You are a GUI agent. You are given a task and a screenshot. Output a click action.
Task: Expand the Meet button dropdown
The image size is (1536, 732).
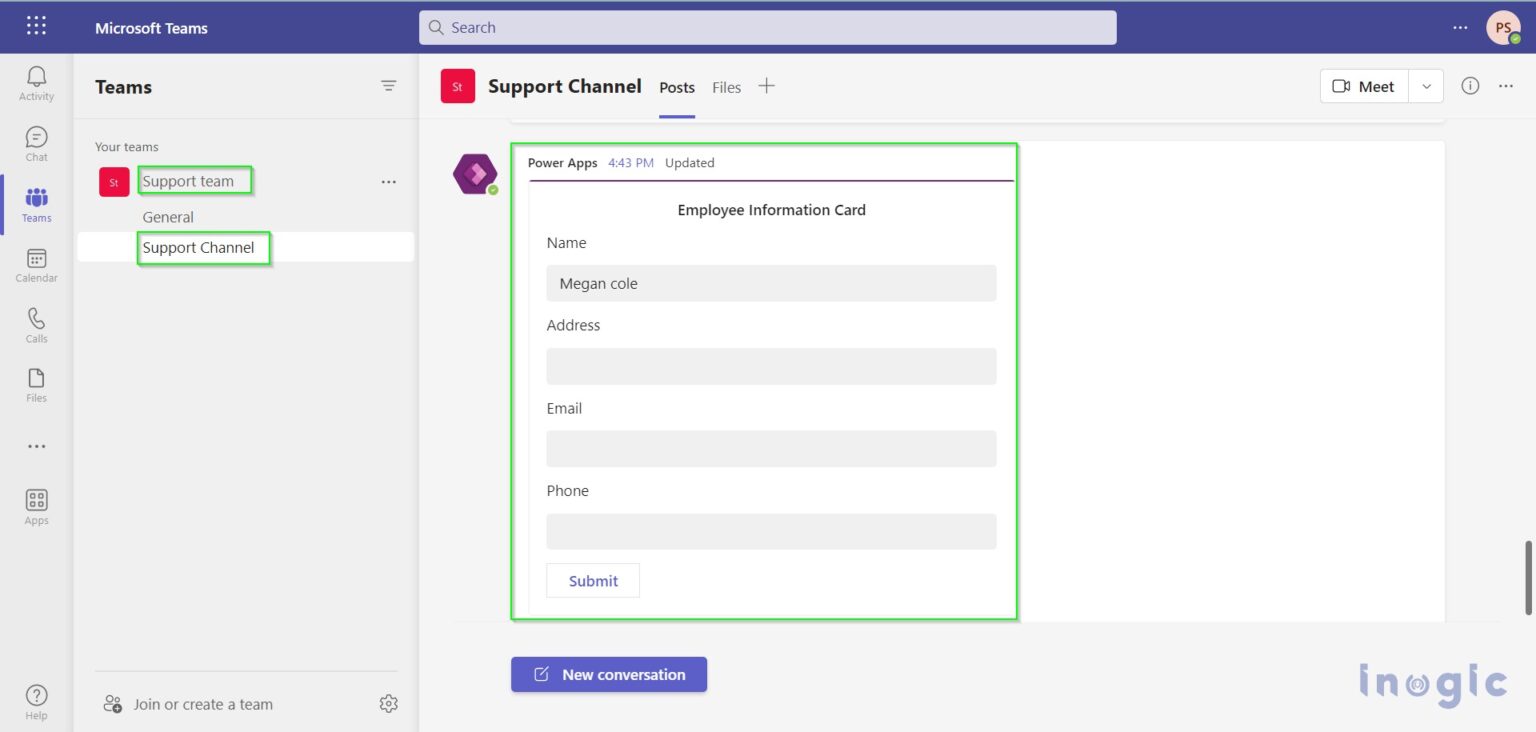[x=1427, y=86]
